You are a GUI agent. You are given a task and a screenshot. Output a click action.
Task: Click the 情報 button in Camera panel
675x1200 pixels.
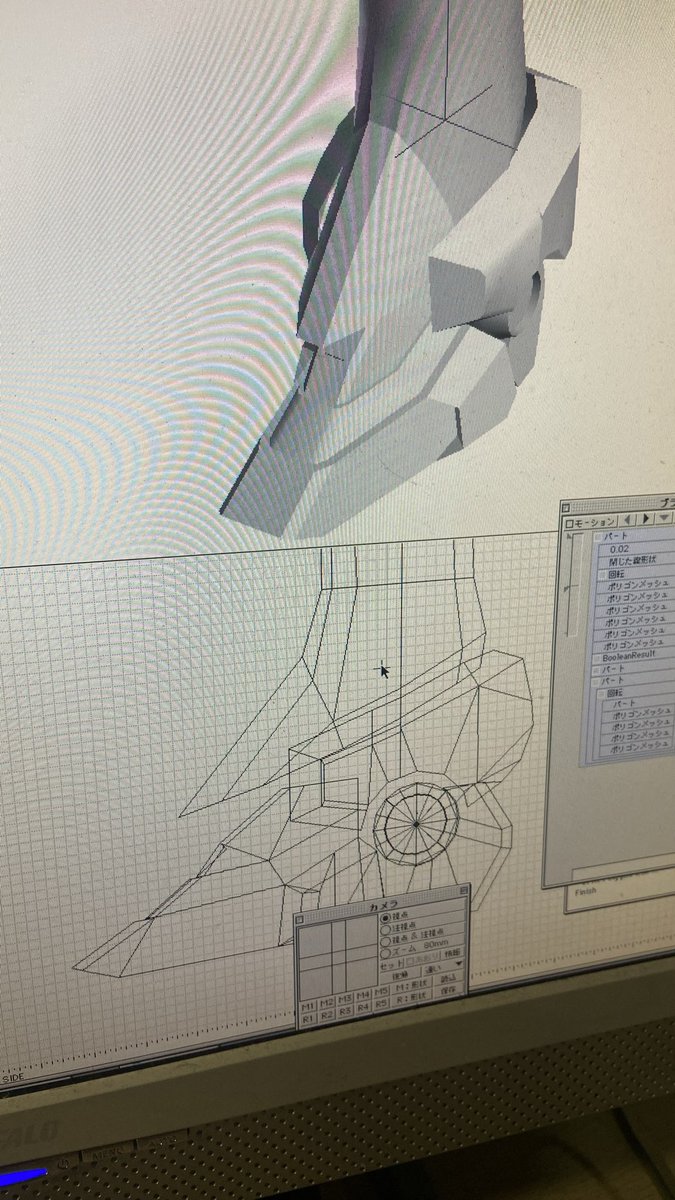pos(452,954)
